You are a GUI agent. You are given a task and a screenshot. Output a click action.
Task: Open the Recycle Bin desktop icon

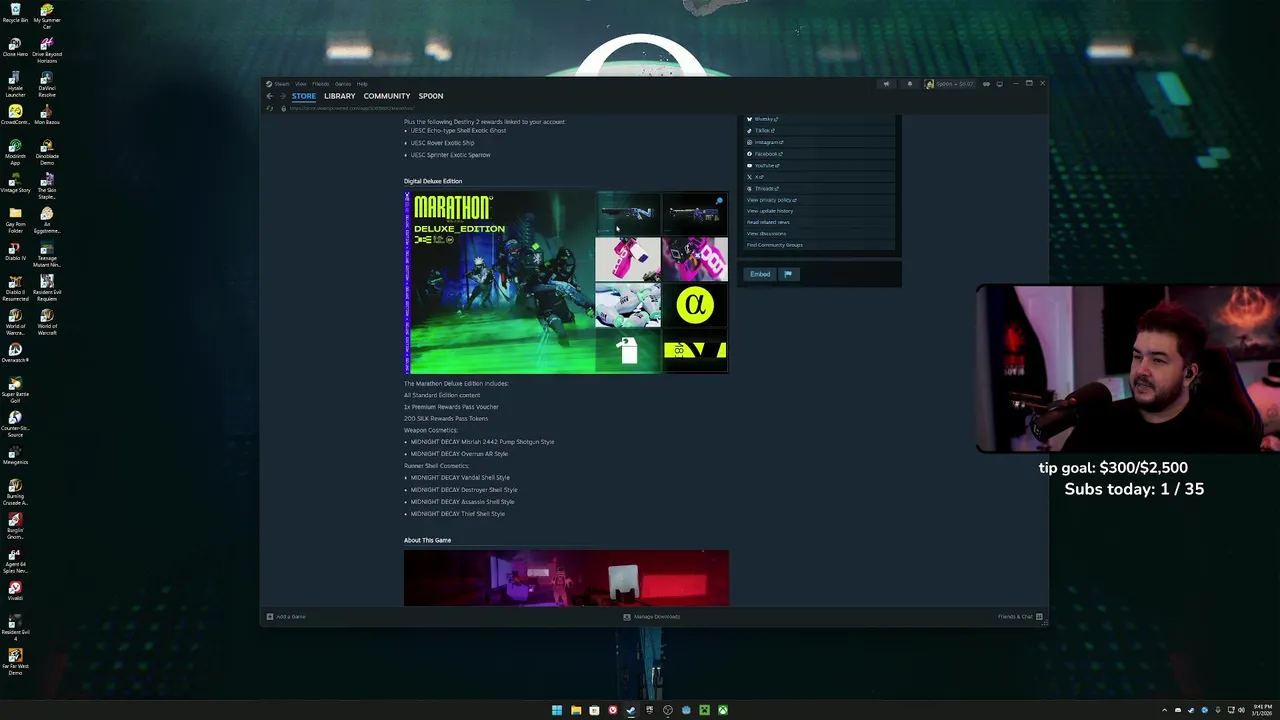[15, 13]
